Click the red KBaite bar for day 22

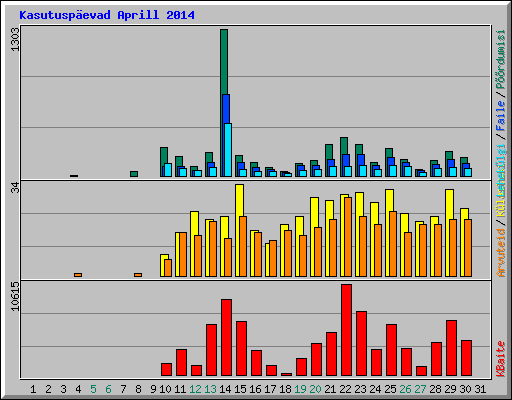click(346, 330)
